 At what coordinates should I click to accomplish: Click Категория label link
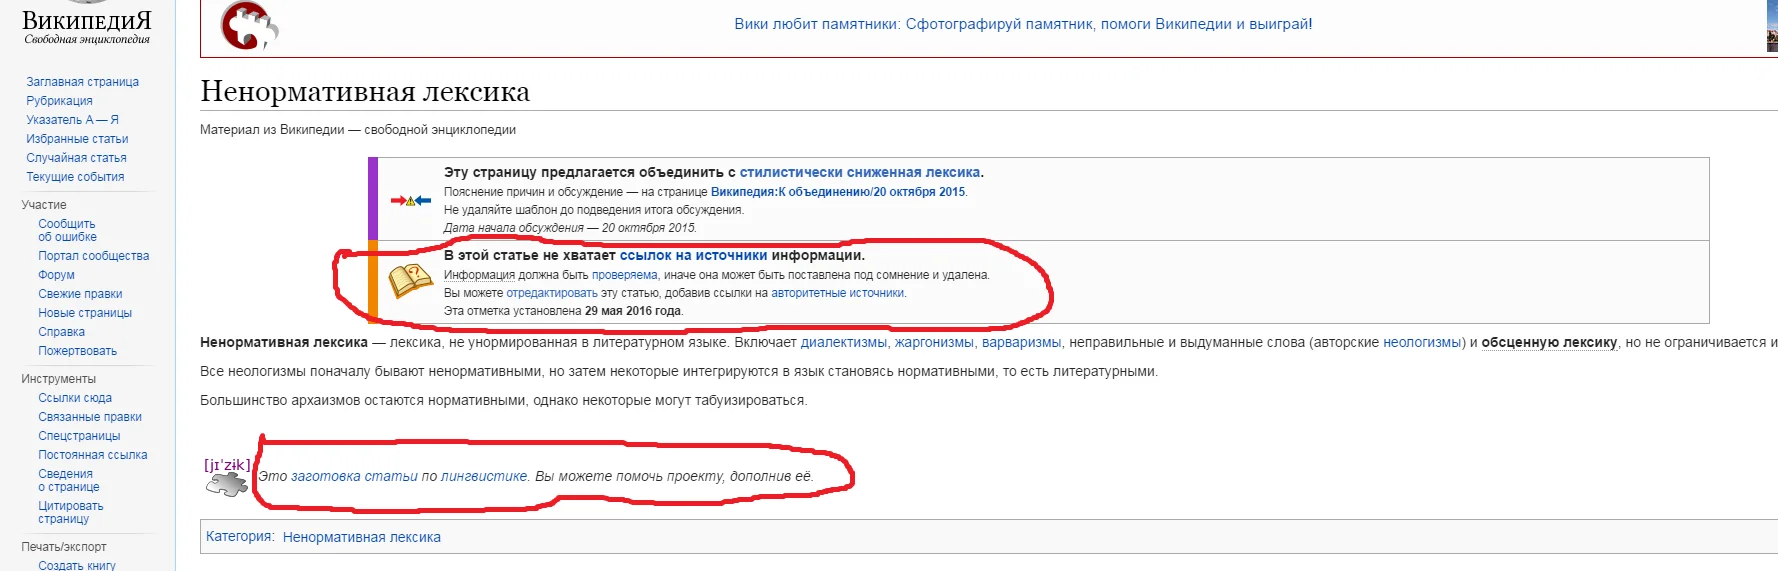coord(238,536)
